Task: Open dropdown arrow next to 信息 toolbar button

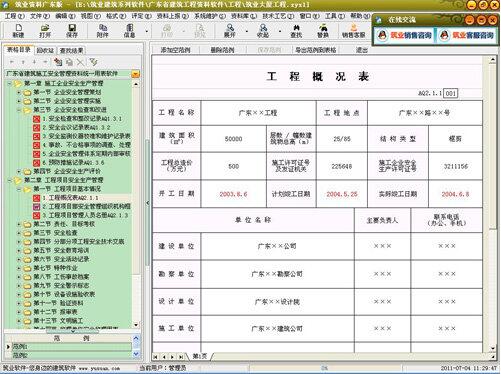Action: 147,31
